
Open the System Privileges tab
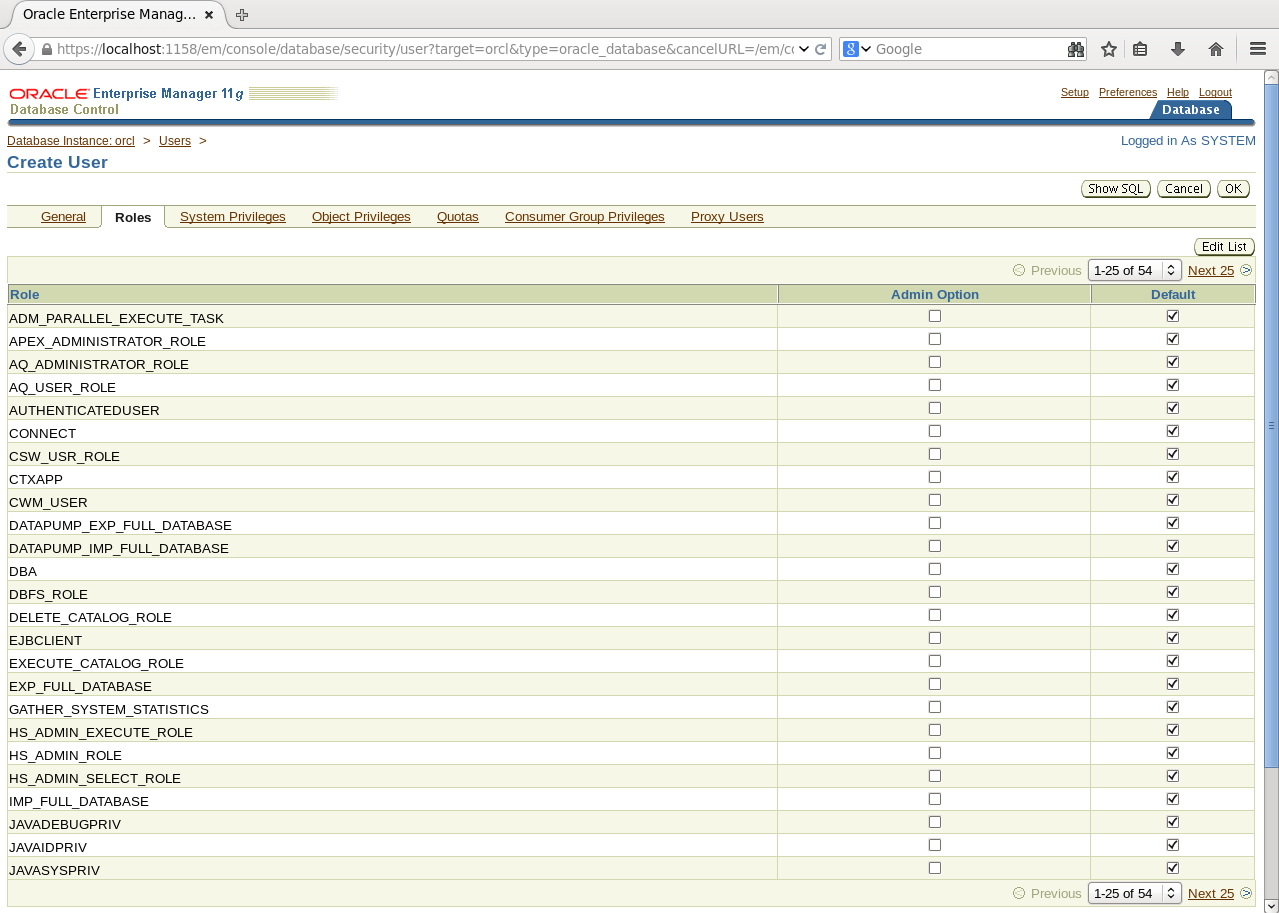point(233,217)
